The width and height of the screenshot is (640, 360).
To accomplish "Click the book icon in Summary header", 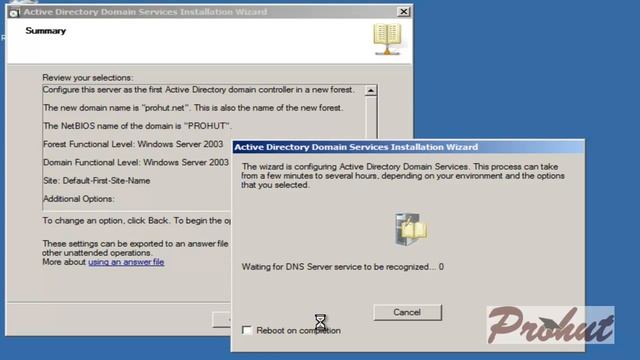I will [x=387, y=39].
